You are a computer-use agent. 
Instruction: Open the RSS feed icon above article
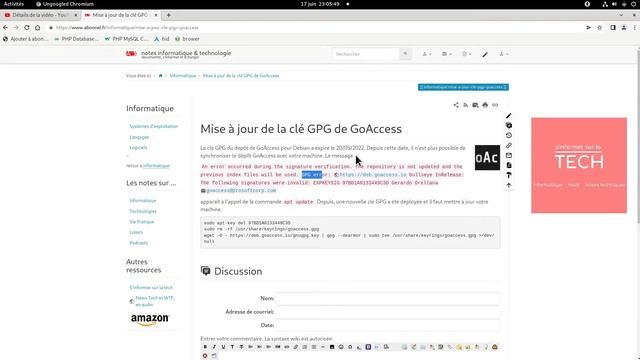466,105
